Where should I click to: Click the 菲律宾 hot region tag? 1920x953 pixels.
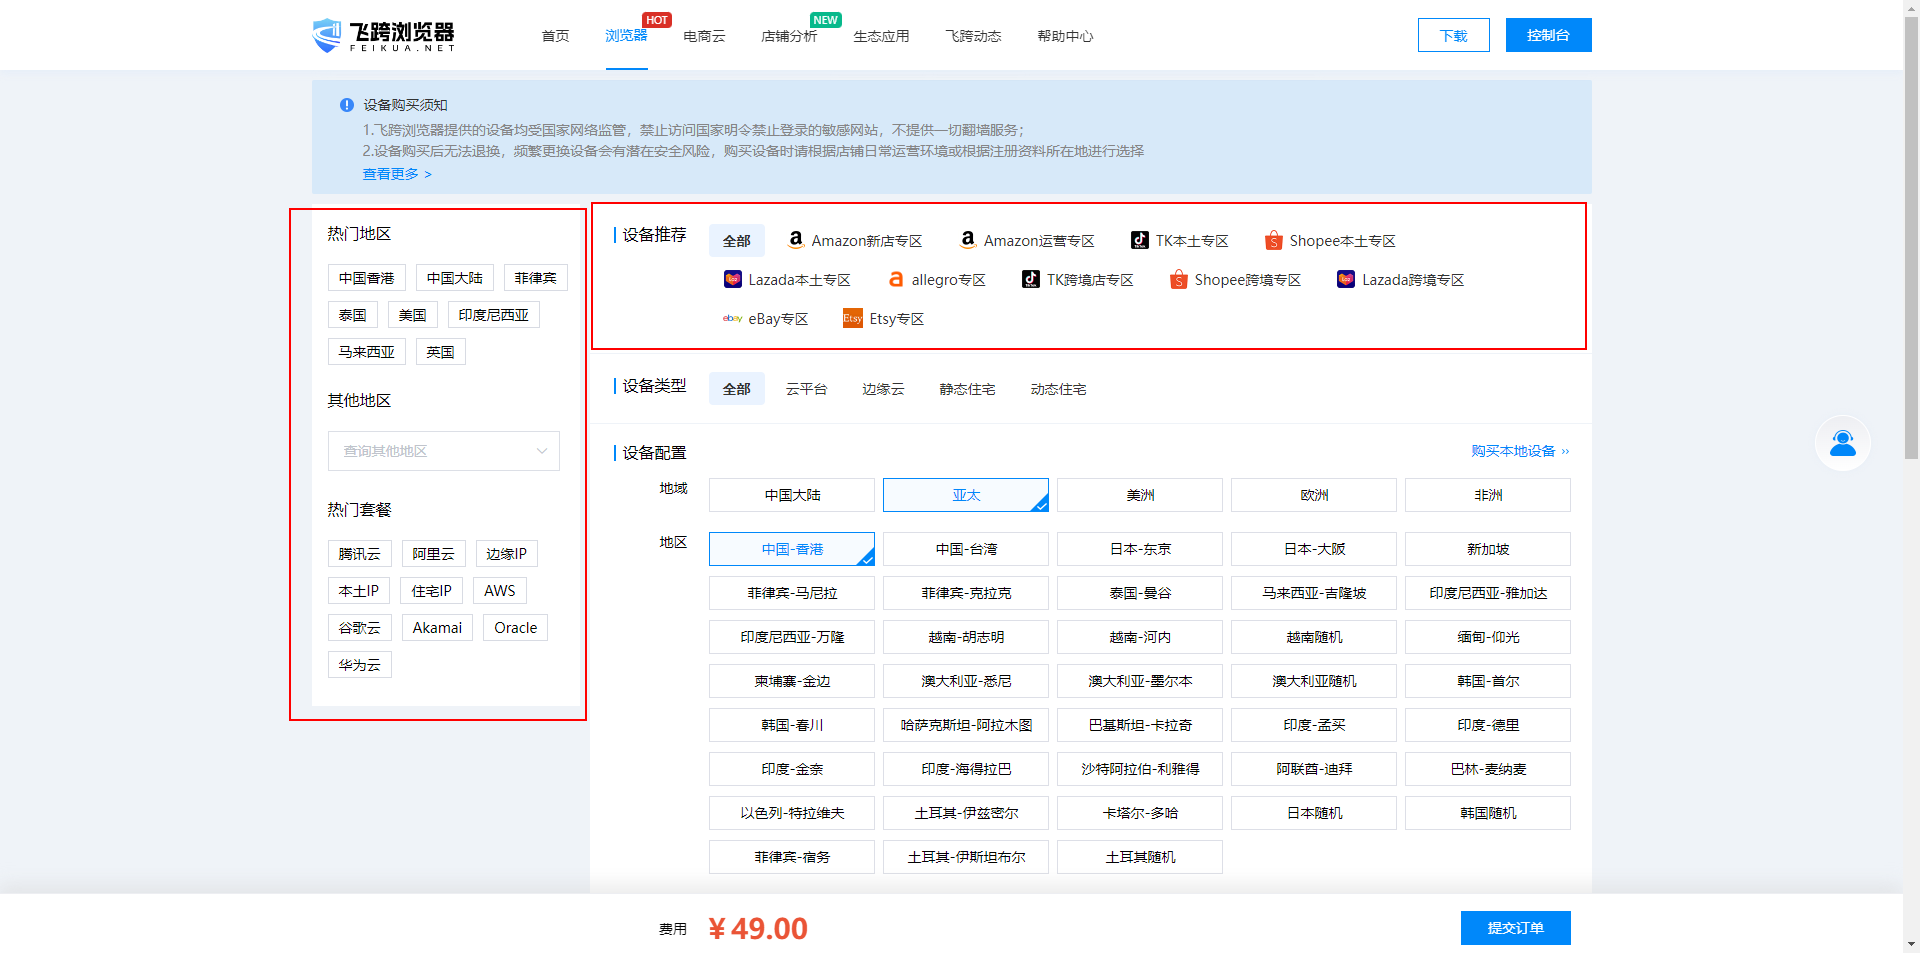(x=536, y=278)
